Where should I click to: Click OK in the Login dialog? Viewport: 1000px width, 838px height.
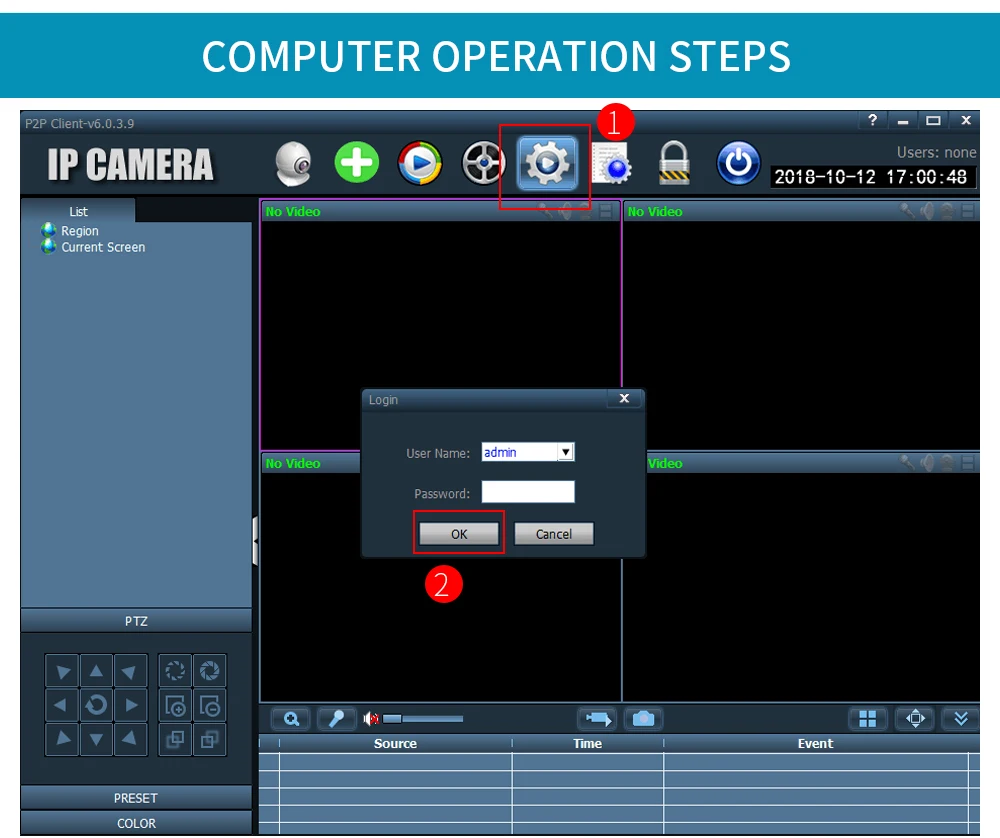[x=459, y=534]
